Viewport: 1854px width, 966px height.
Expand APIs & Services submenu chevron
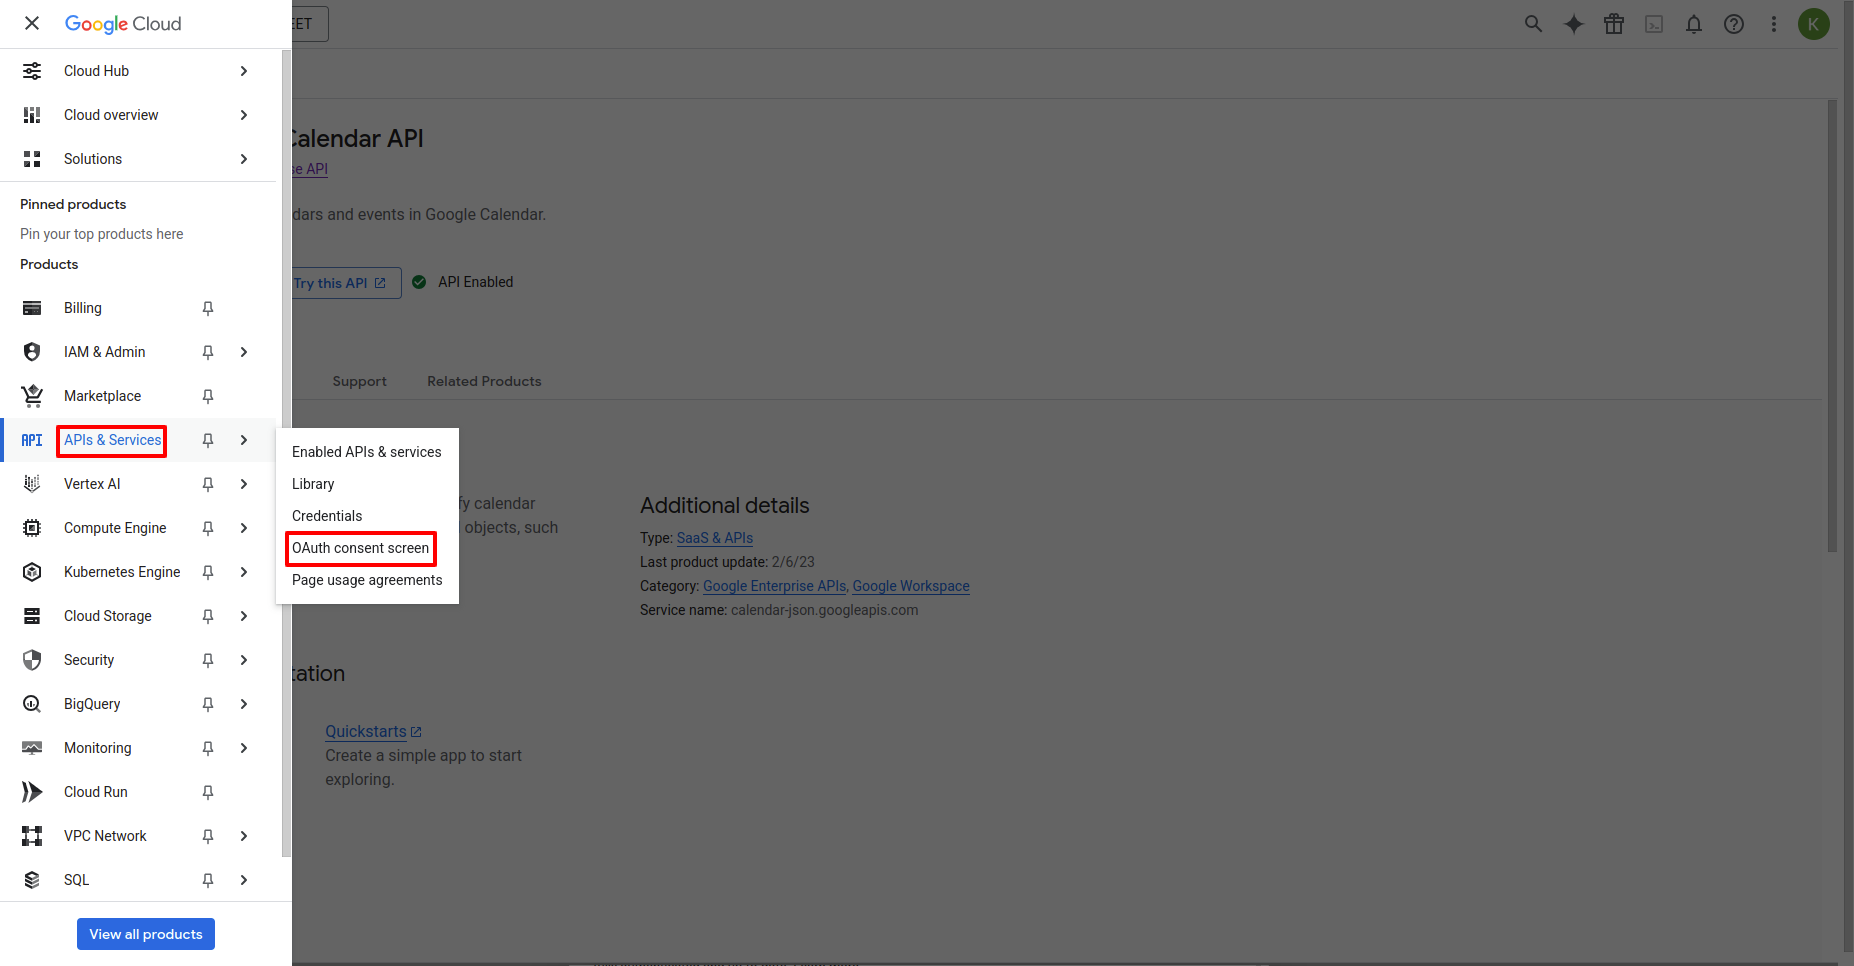click(x=244, y=440)
